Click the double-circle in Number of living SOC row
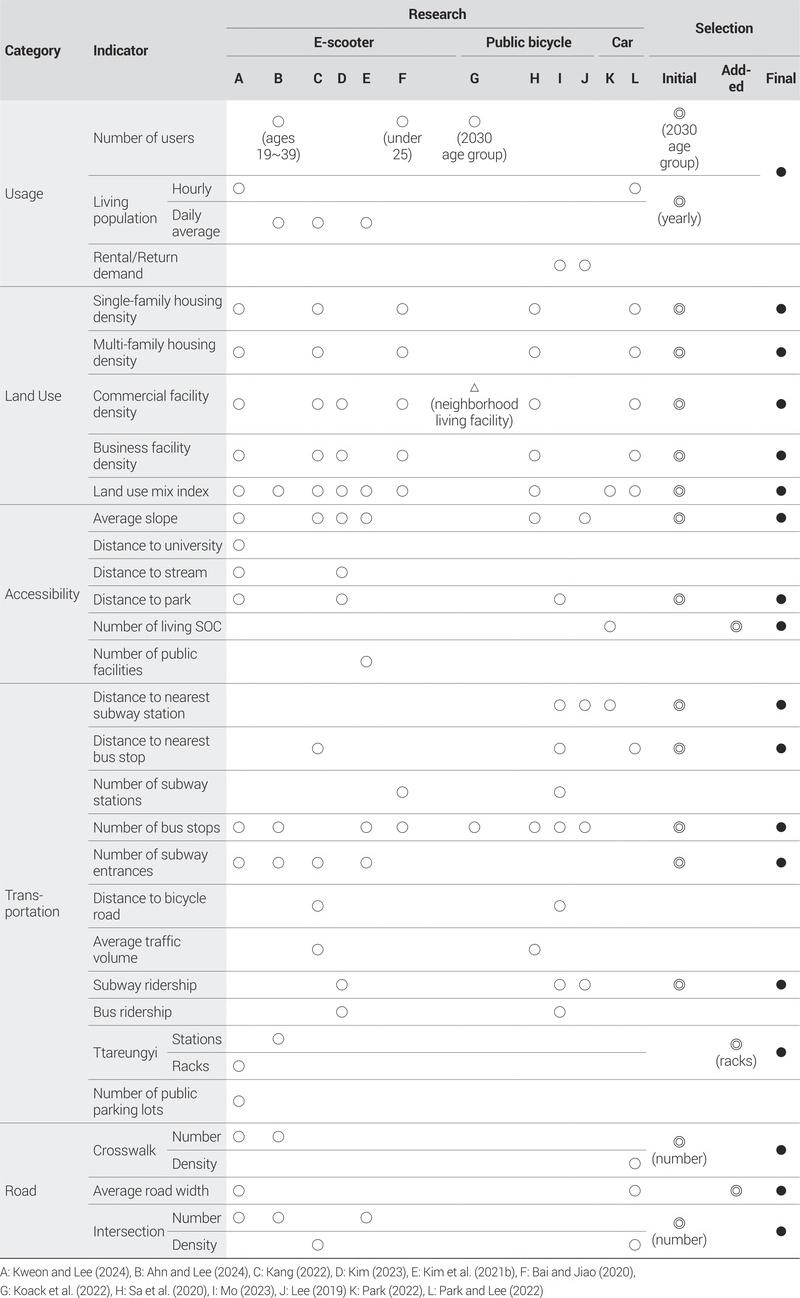Viewport: 800px width, 1298px height. click(736, 626)
